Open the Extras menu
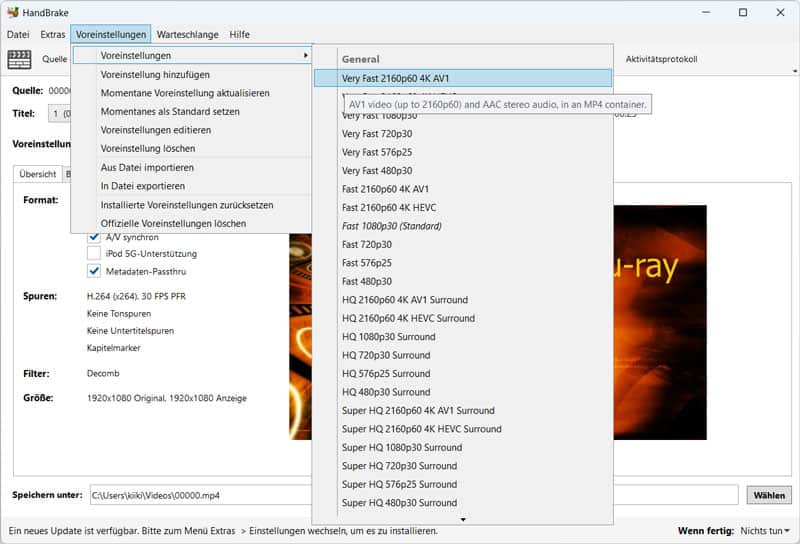Image resolution: width=800 pixels, height=544 pixels. pyautogui.click(x=53, y=35)
